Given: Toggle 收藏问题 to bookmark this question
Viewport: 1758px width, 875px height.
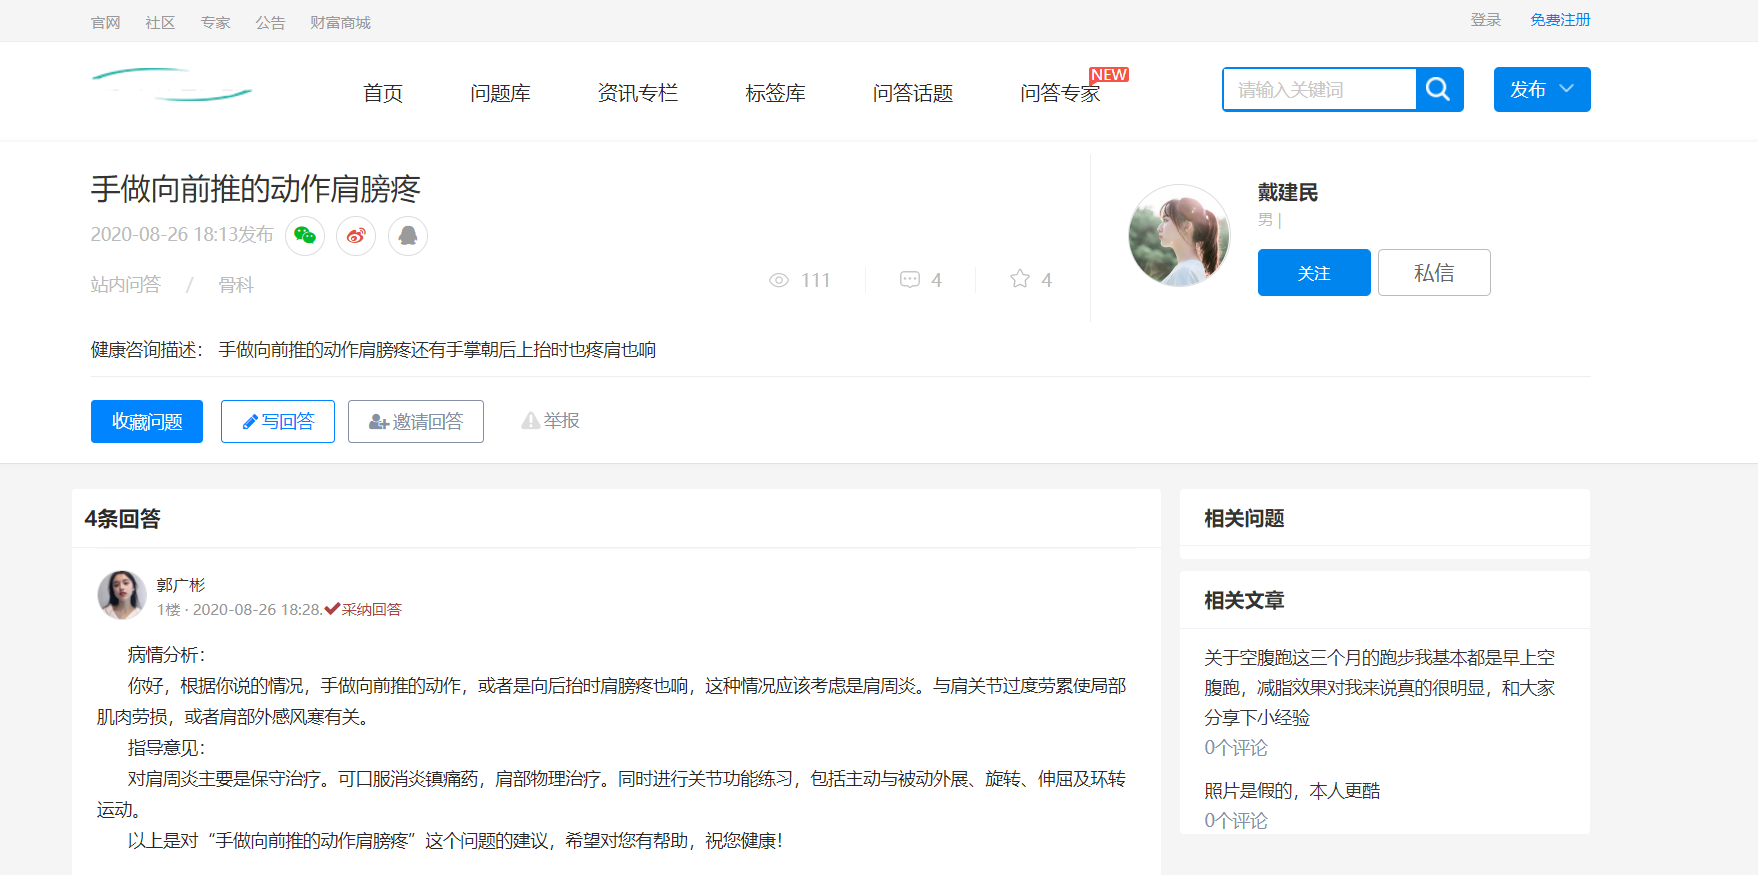Looking at the screenshot, I should pyautogui.click(x=147, y=422).
